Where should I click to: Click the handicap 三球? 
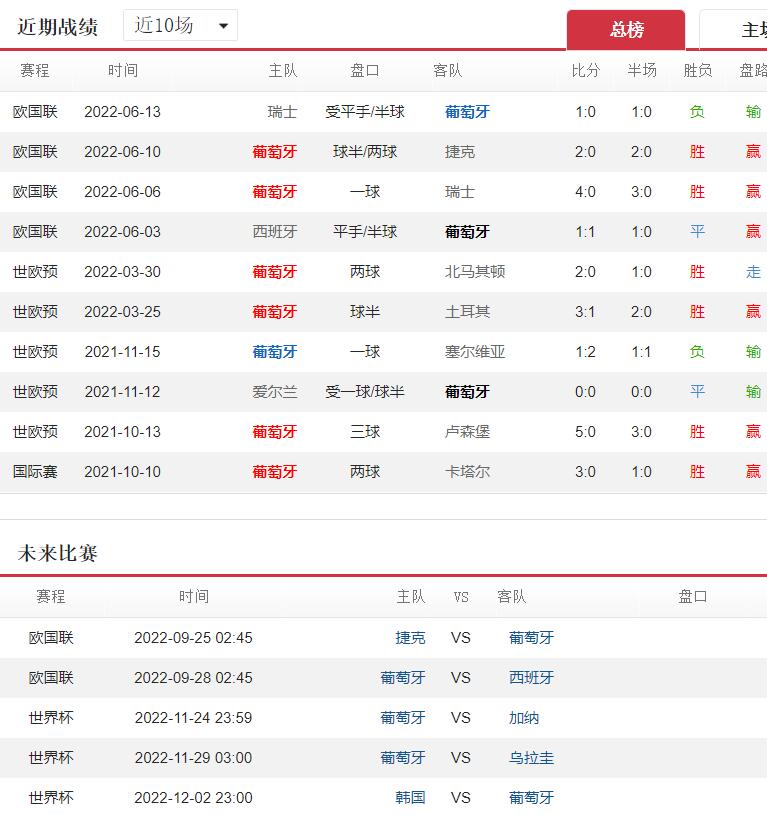click(x=365, y=432)
